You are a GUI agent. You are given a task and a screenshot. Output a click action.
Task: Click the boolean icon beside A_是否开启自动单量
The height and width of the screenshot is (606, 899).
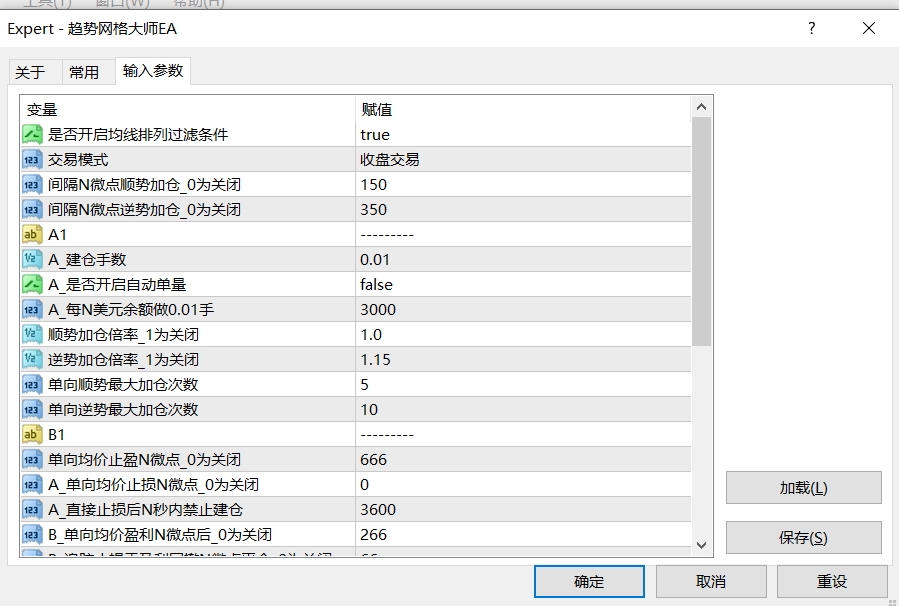point(32,285)
